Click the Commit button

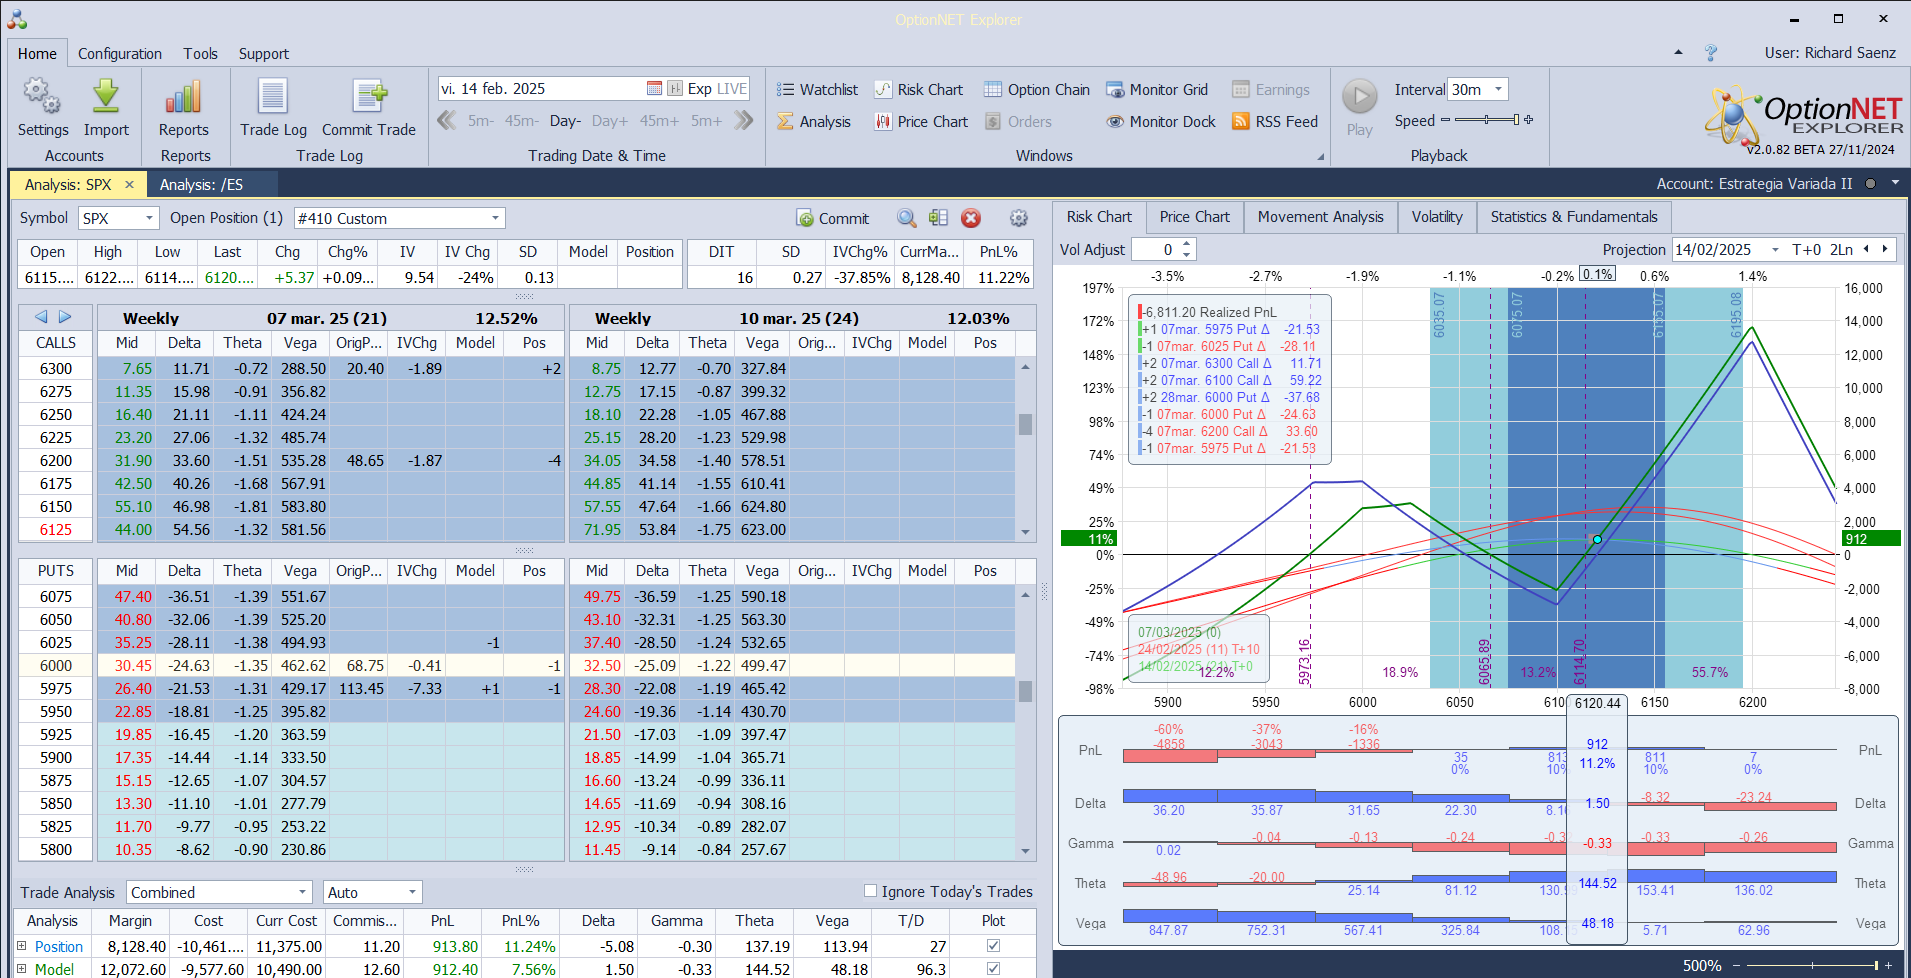(832, 219)
